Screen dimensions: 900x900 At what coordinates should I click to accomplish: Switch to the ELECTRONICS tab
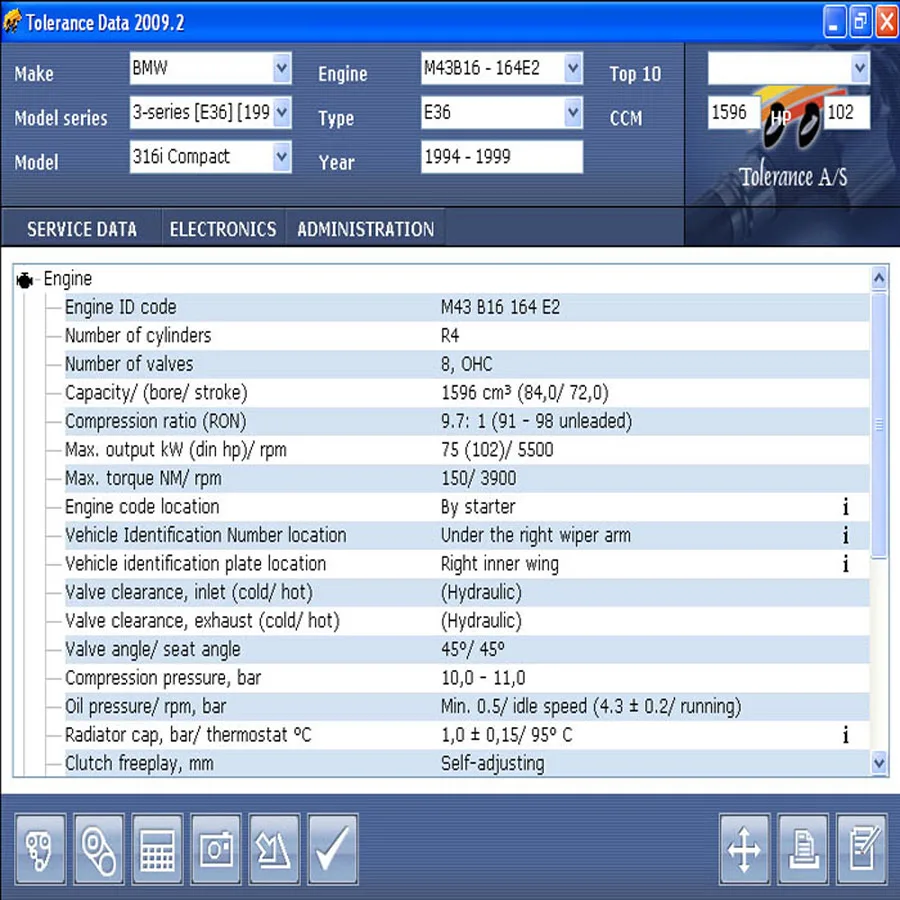pyautogui.click(x=223, y=229)
